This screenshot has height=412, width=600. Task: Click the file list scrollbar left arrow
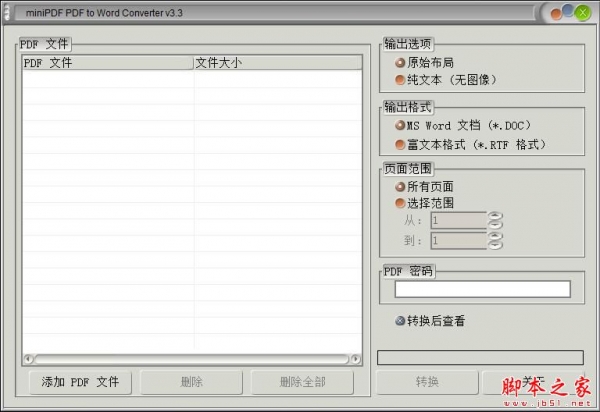pyautogui.click(x=29, y=359)
